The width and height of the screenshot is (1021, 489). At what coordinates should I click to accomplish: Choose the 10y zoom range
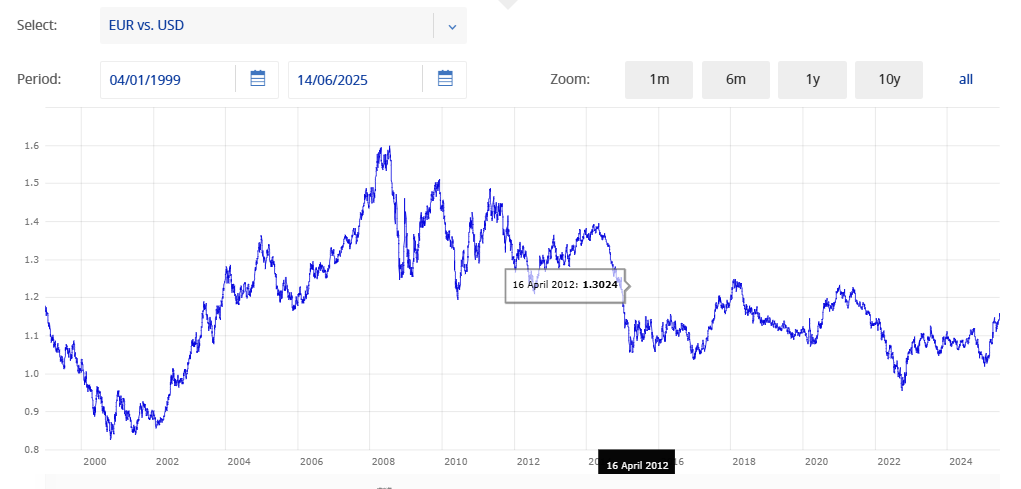889,80
